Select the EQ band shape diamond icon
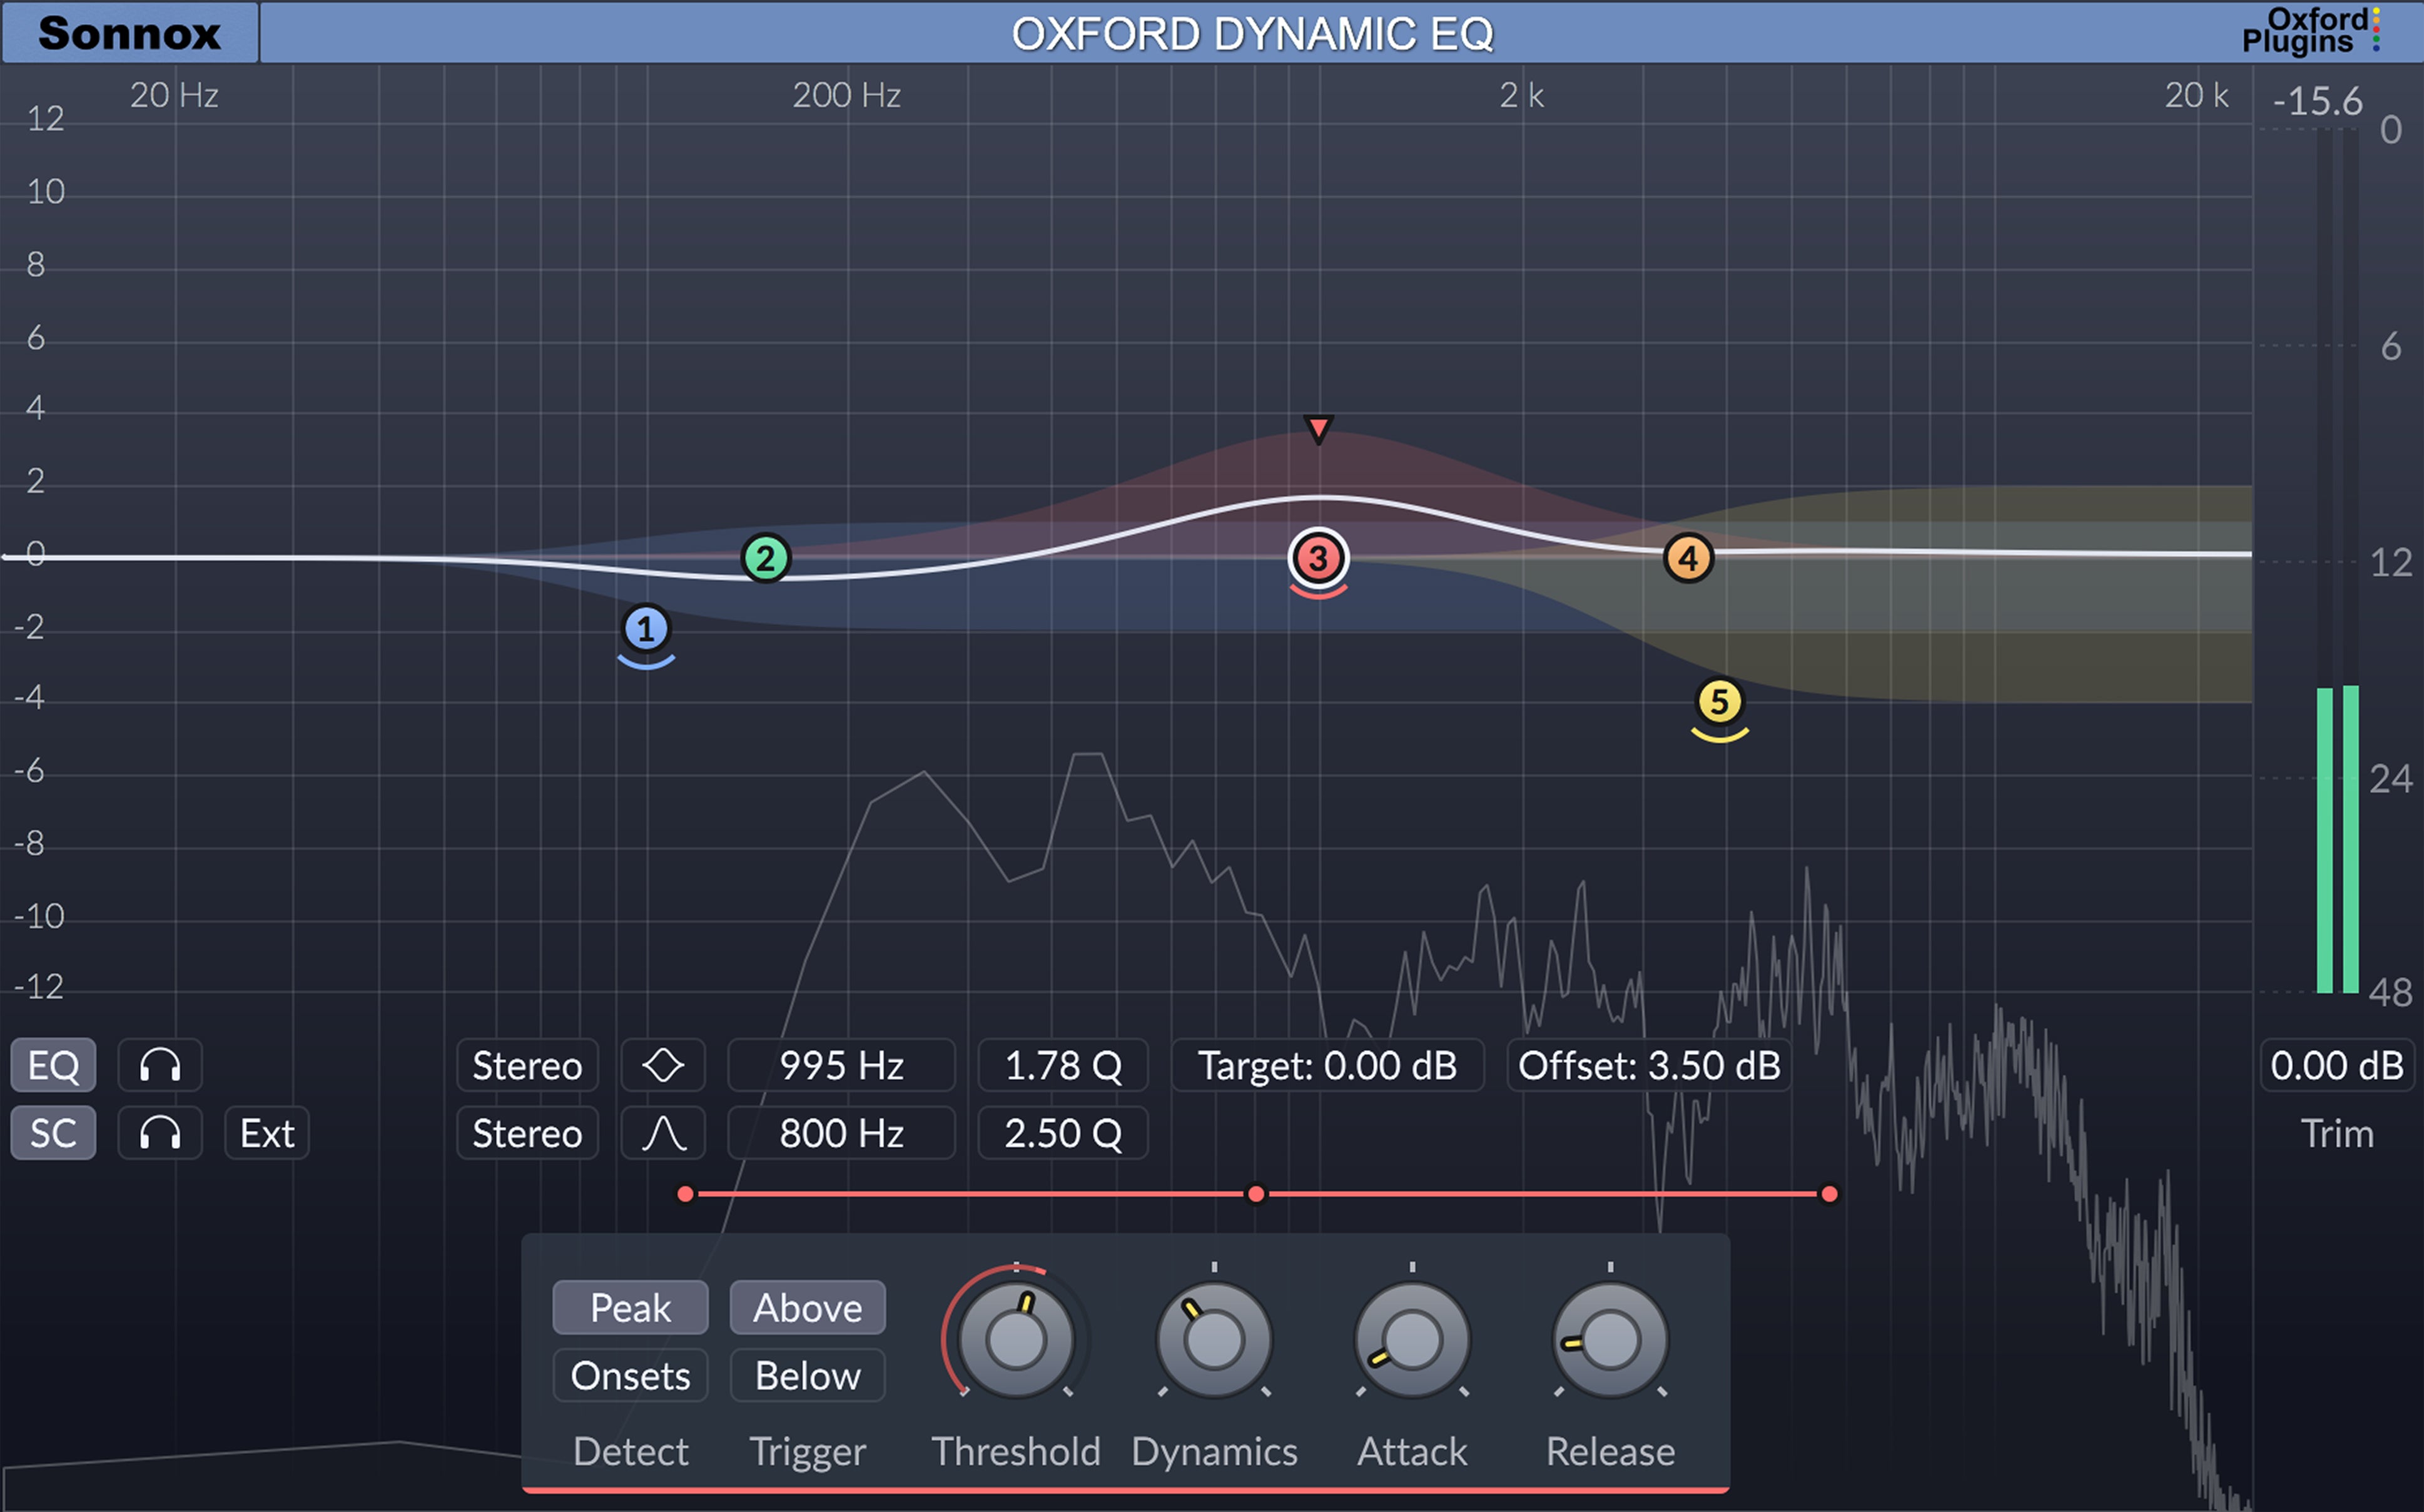The height and width of the screenshot is (1512, 2424). [663, 1065]
